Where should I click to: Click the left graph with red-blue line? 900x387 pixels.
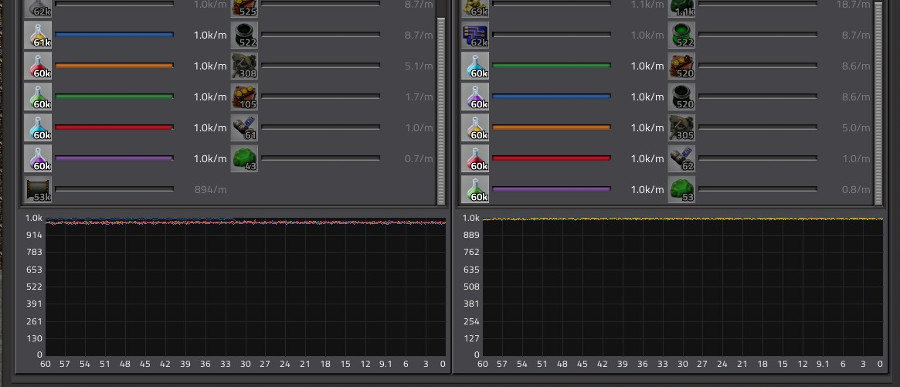pyautogui.click(x=246, y=287)
